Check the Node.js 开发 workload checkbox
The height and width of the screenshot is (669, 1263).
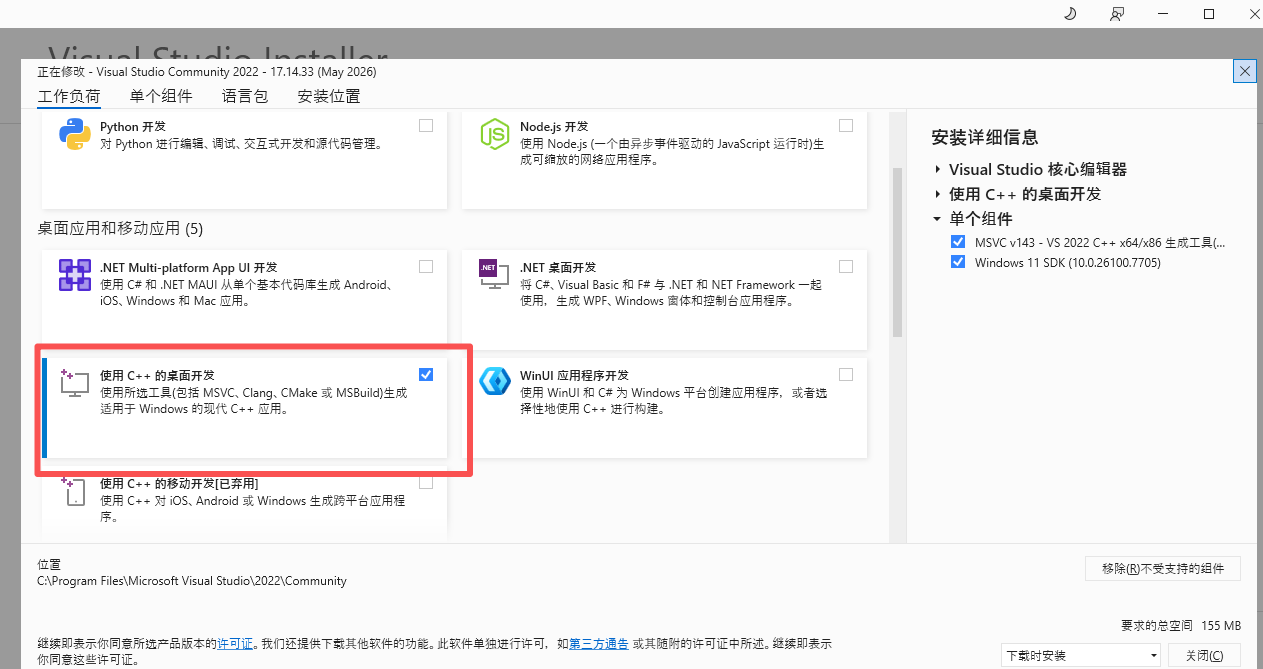click(x=846, y=126)
